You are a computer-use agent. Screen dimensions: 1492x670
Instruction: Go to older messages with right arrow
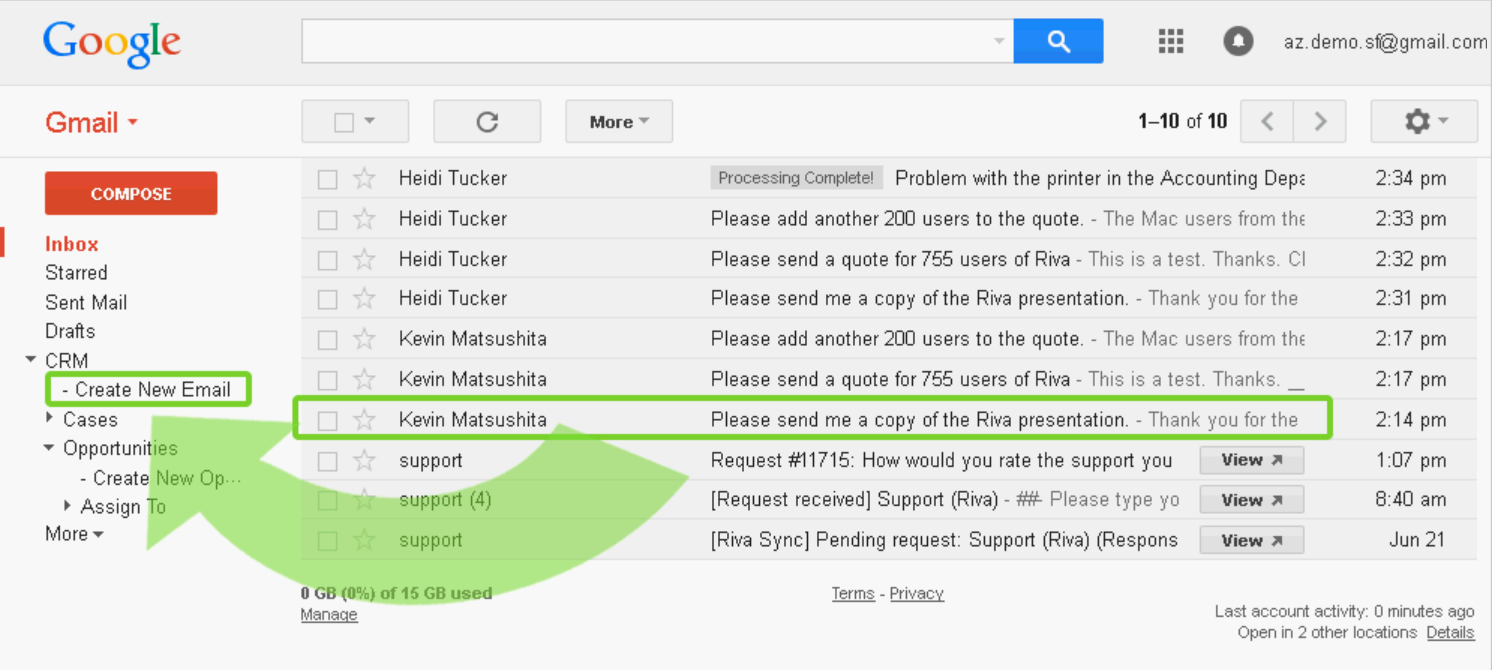(1320, 122)
